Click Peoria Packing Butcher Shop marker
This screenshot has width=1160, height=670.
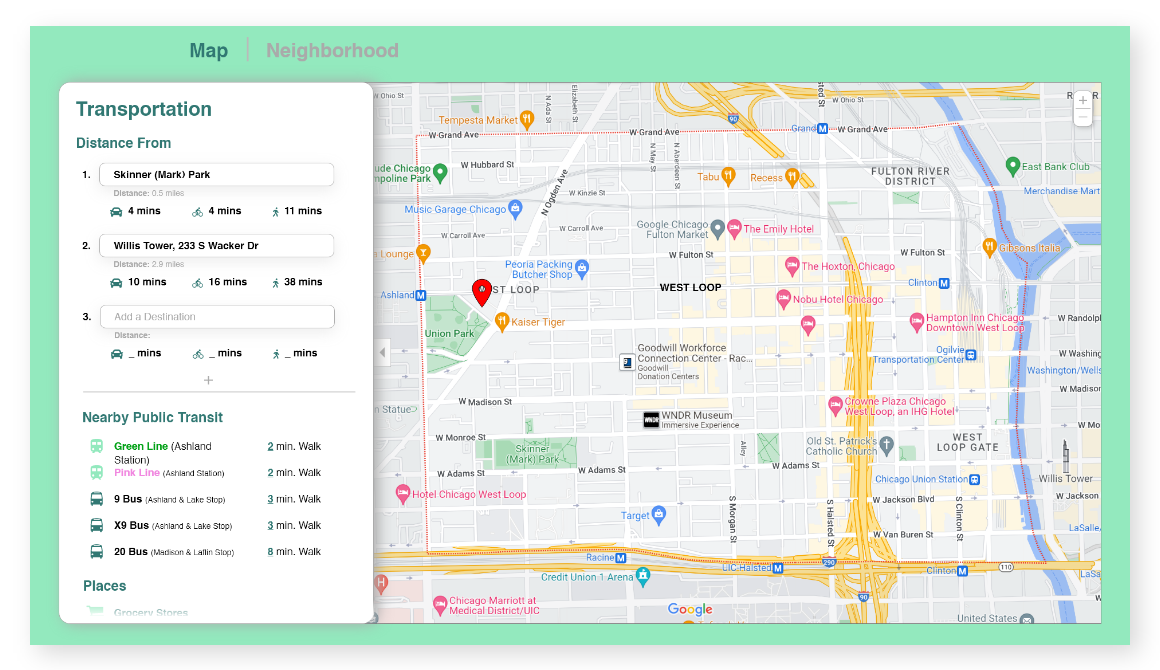[x=582, y=268]
